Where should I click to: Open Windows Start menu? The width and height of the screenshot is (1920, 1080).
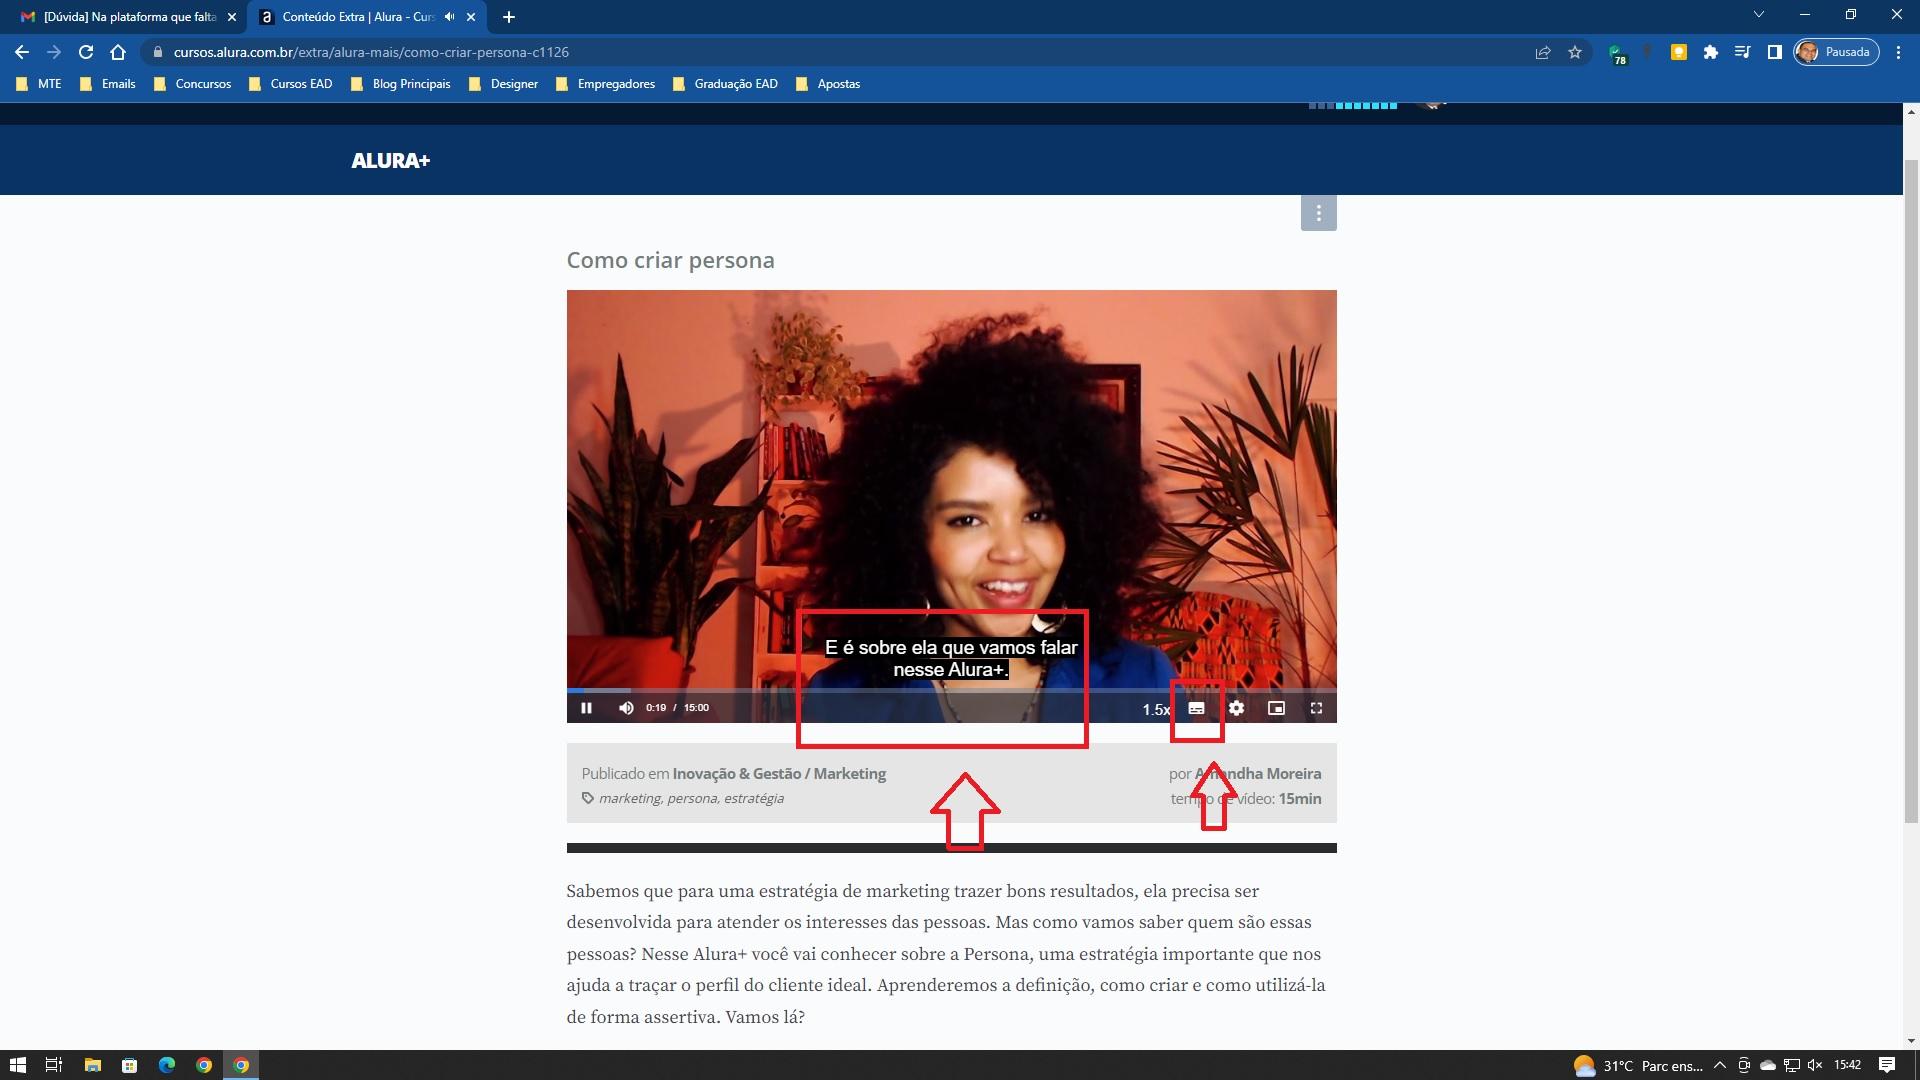pos(17,1065)
